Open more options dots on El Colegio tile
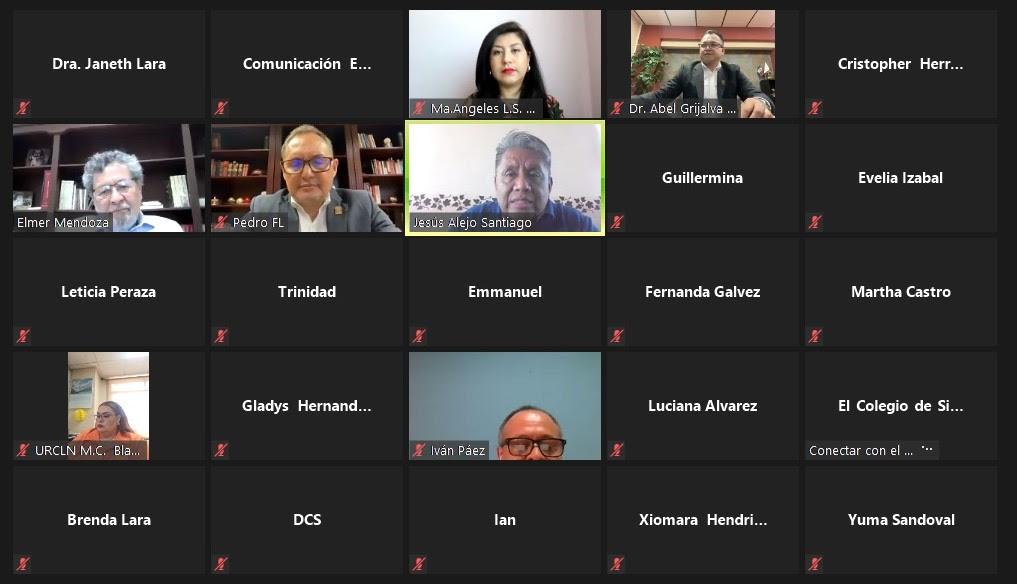The height and width of the screenshot is (584, 1017). pos(927,448)
